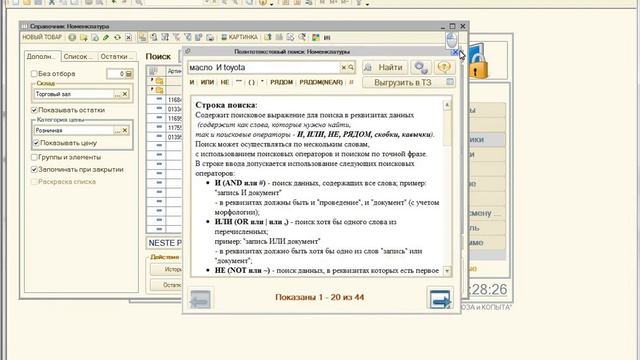Click the icon just left of КАРТИНКА

pyautogui.click(x=224, y=38)
